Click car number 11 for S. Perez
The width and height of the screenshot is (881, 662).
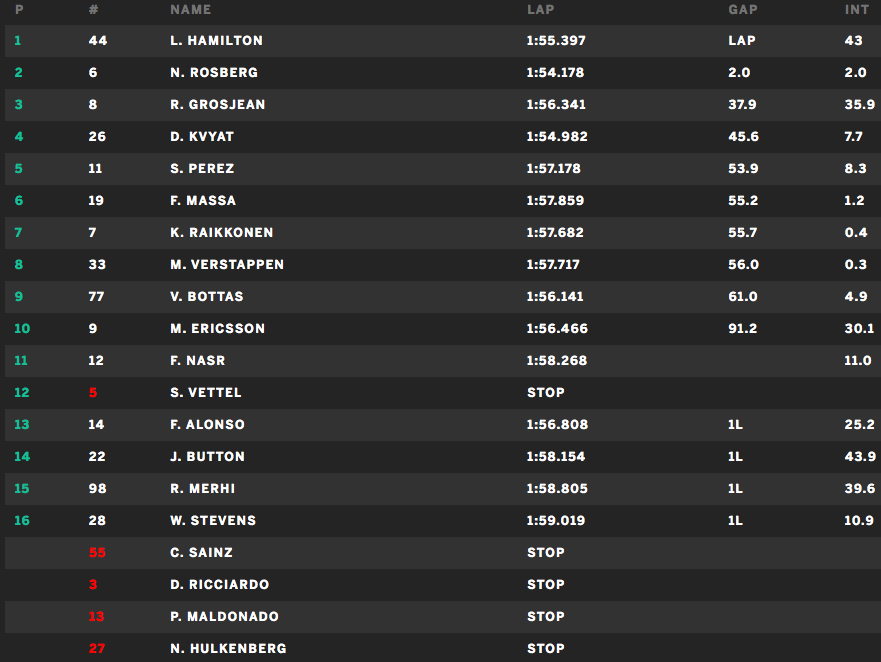(x=96, y=169)
